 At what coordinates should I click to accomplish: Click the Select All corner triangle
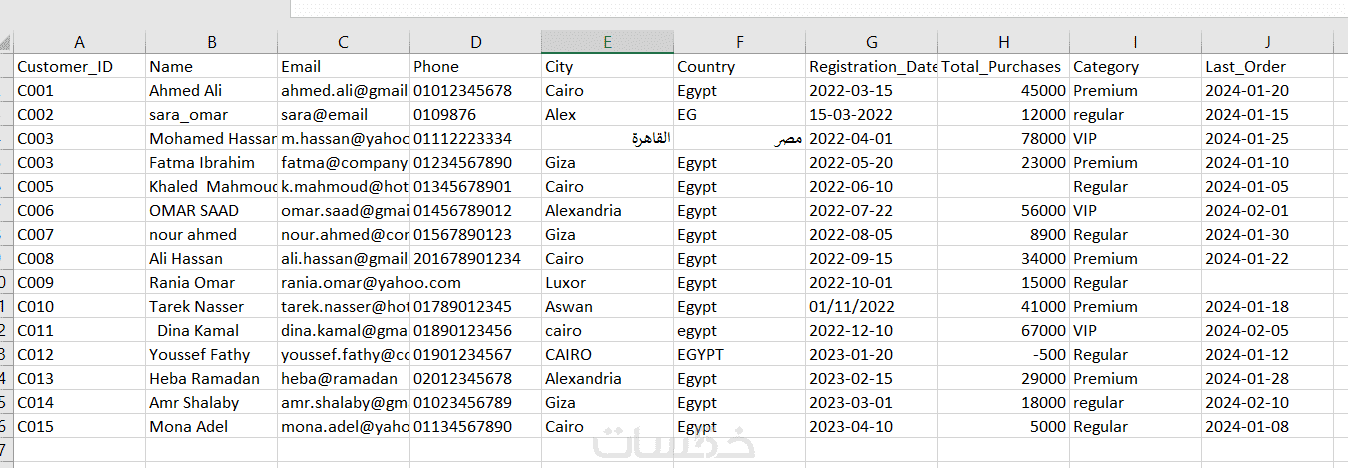6,43
